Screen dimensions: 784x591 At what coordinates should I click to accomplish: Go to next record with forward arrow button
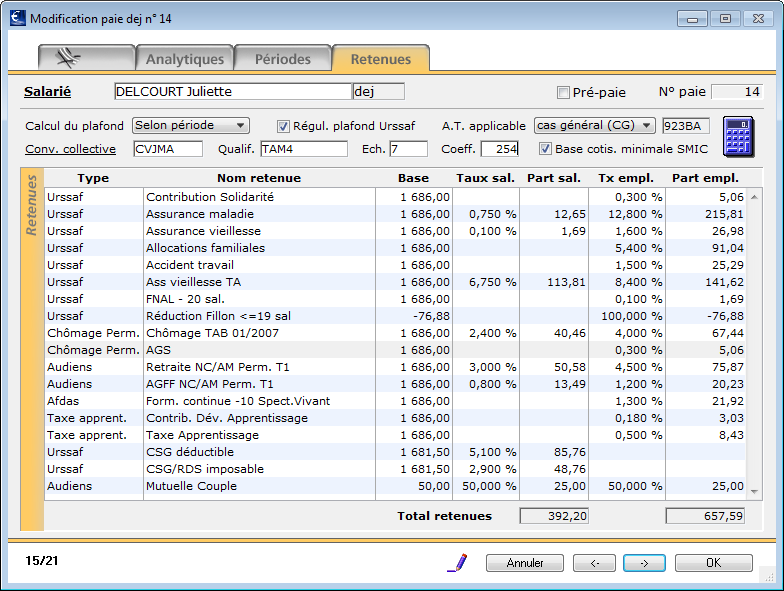click(644, 563)
